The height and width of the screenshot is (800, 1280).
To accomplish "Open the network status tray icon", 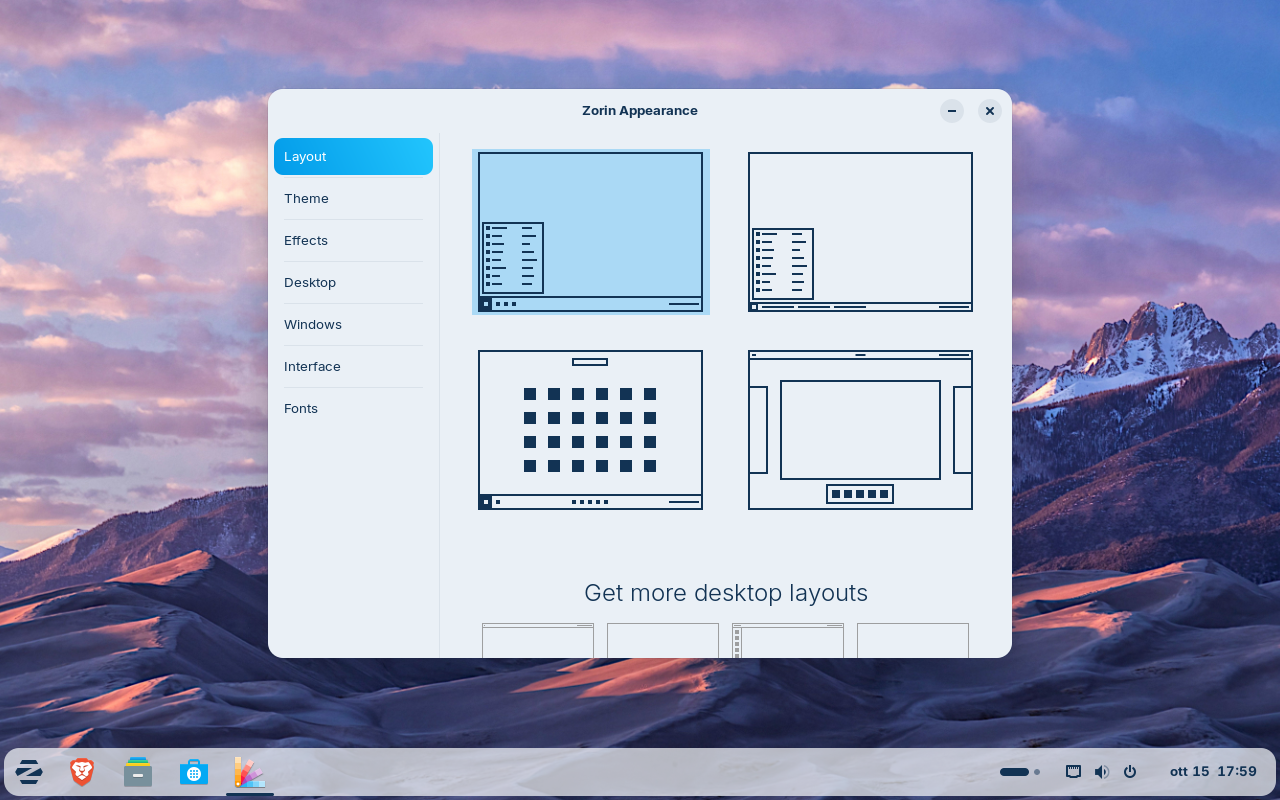I will pyautogui.click(x=1073, y=772).
